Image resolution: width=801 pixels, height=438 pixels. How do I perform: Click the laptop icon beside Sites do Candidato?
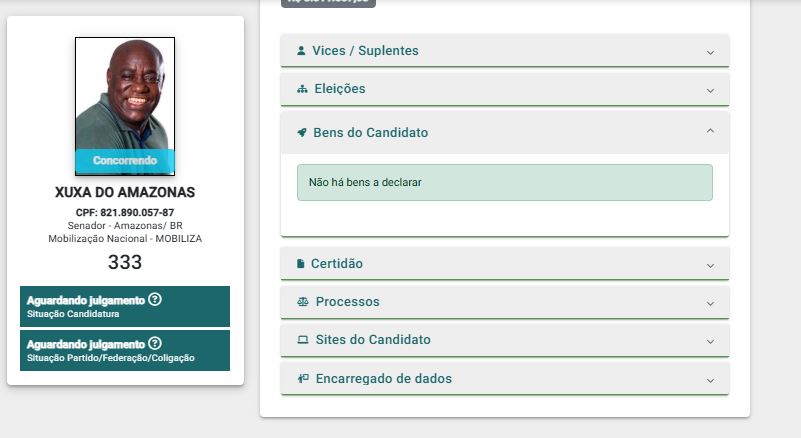click(303, 340)
